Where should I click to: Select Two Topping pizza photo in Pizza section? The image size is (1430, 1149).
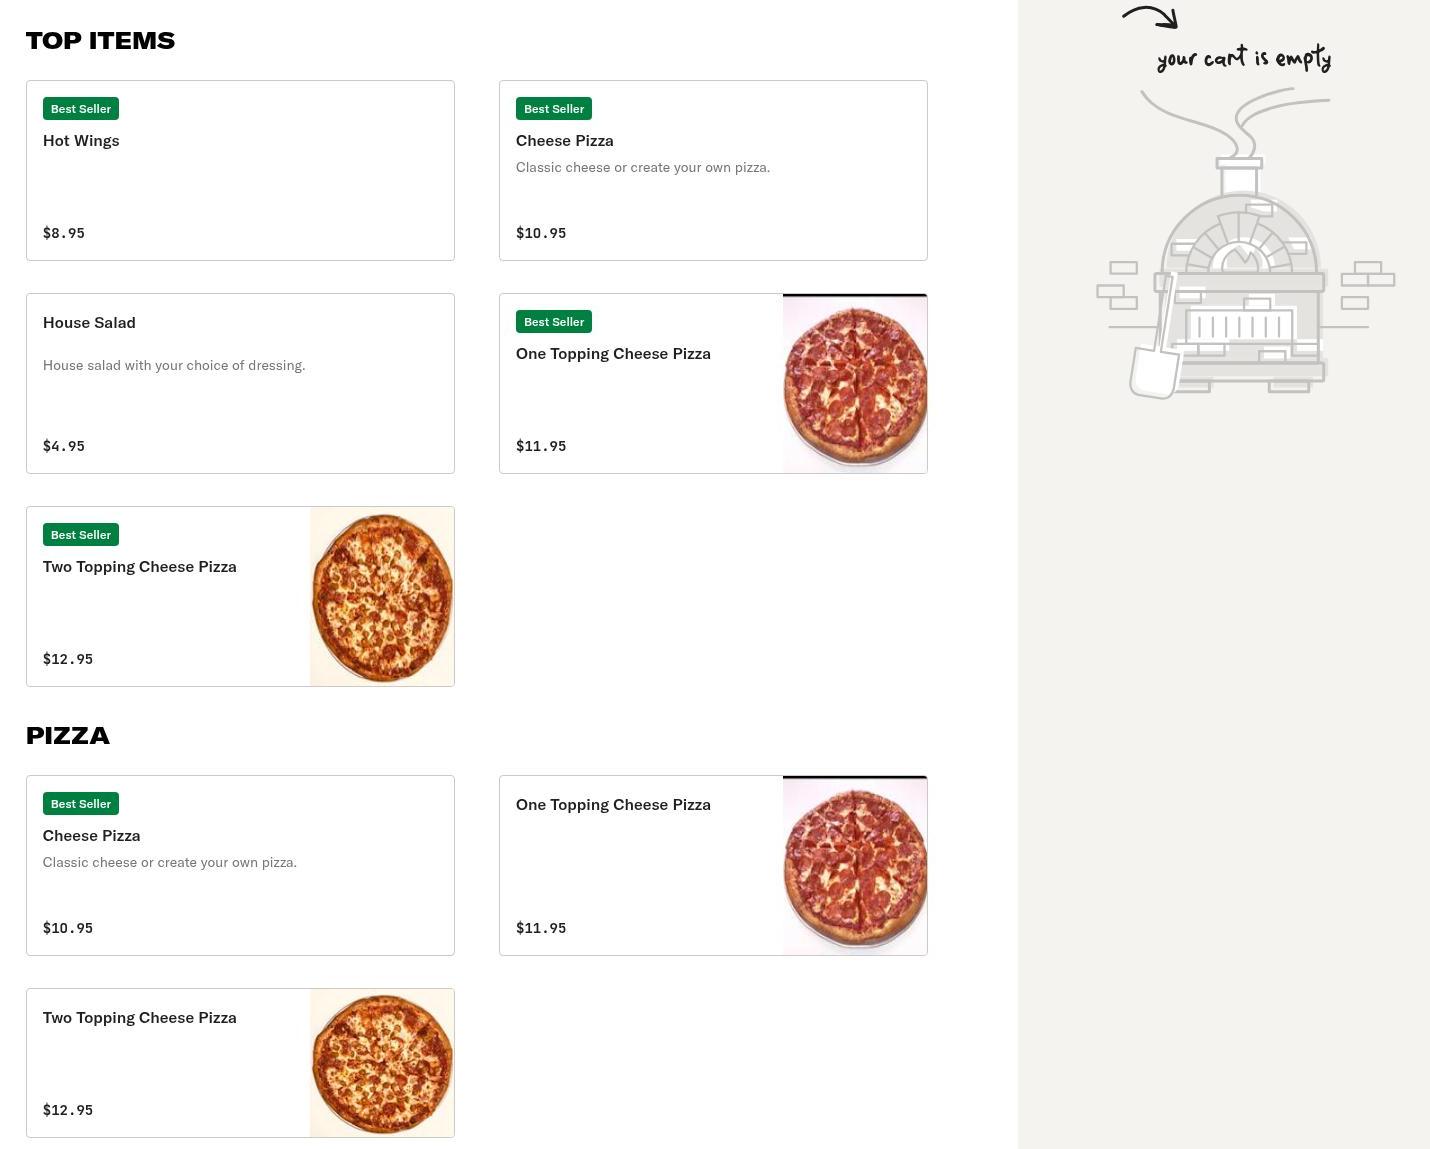click(382, 1063)
